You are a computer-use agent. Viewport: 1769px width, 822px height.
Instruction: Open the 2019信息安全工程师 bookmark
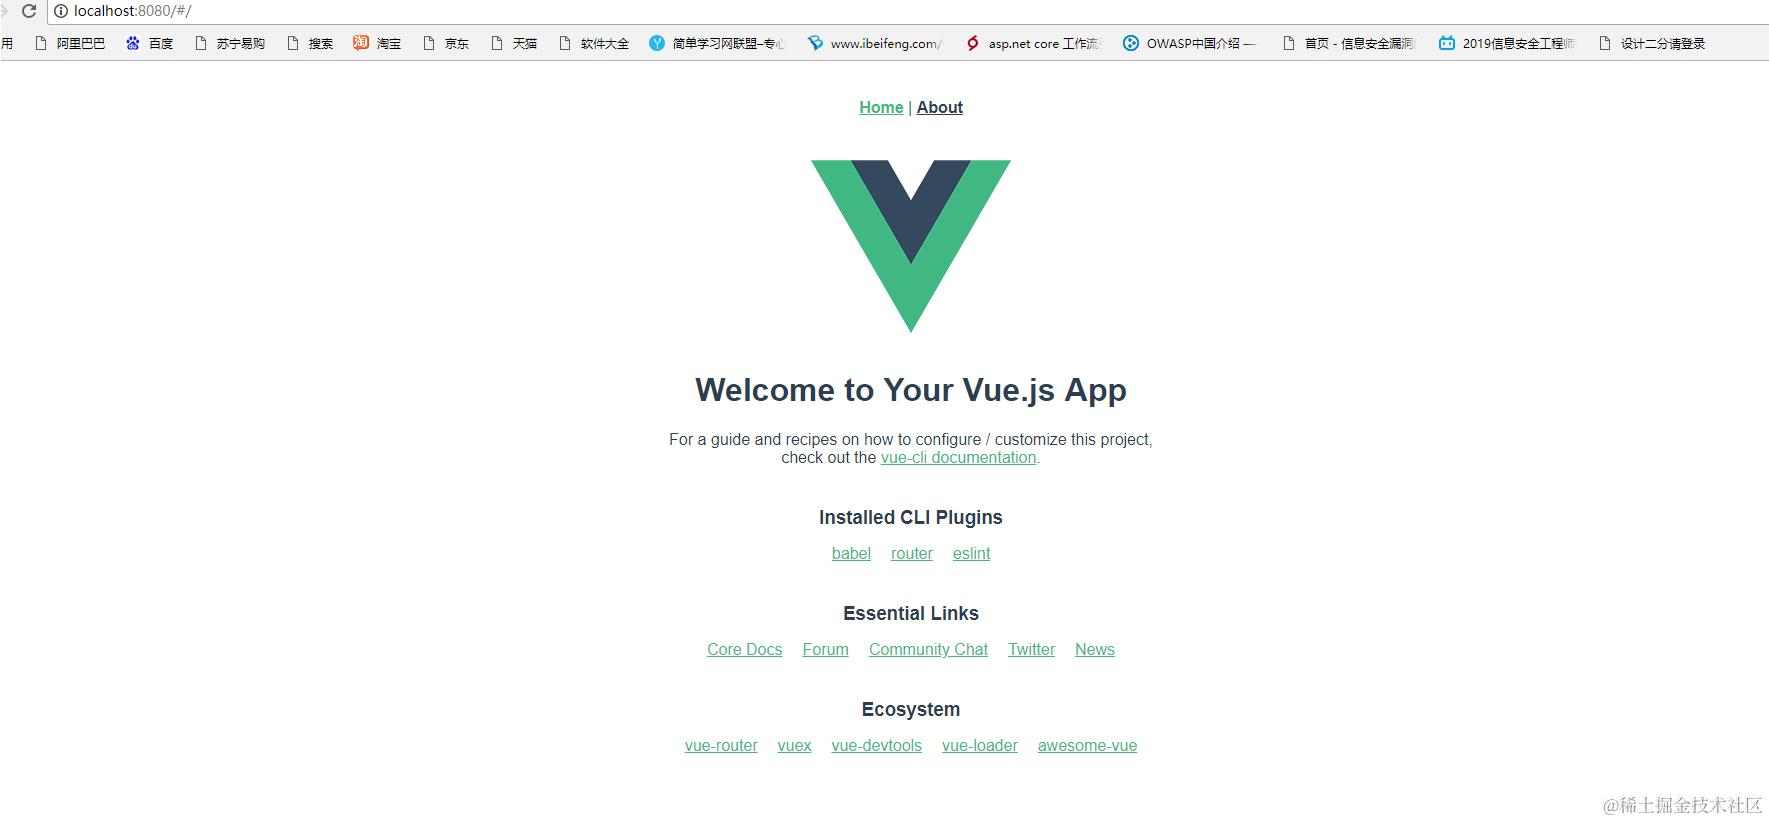1507,43
